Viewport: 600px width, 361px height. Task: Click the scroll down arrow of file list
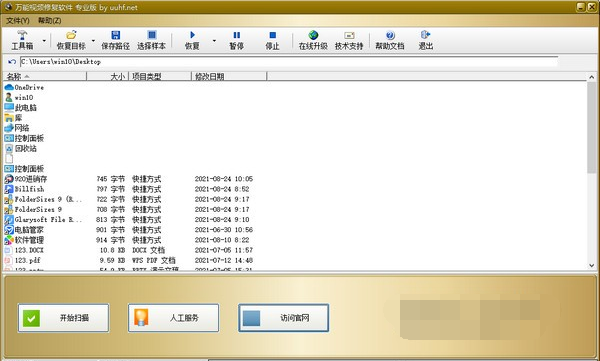tap(592, 265)
